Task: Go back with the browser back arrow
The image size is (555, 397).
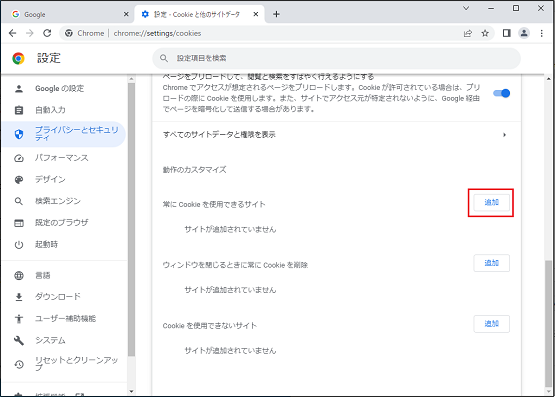Action: [13, 33]
